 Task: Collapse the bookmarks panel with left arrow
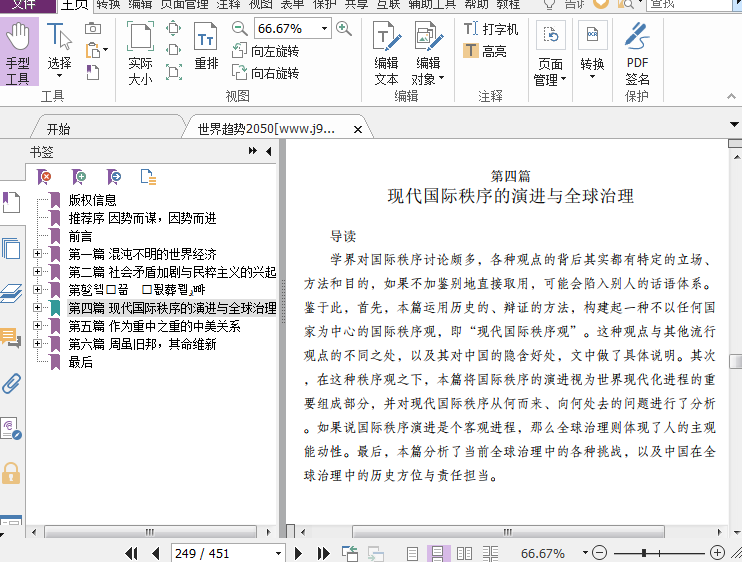(269, 151)
